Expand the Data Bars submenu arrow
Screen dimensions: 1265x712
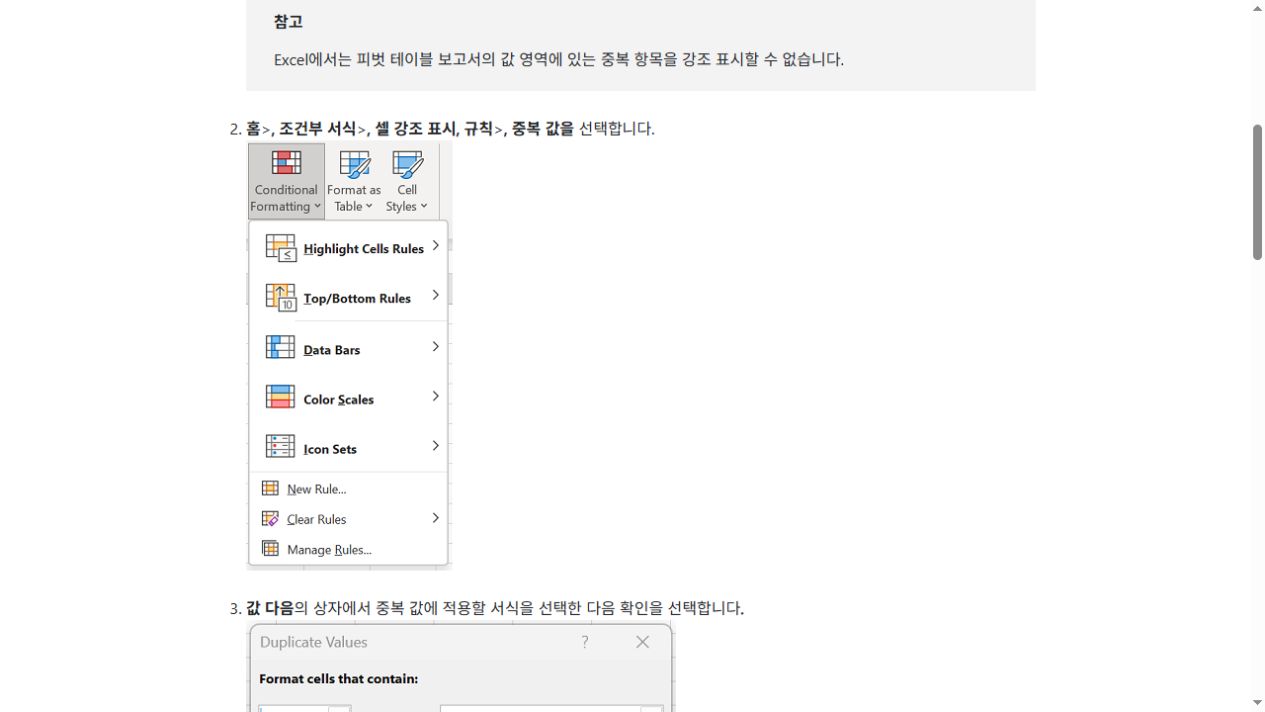pyautogui.click(x=435, y=347)
